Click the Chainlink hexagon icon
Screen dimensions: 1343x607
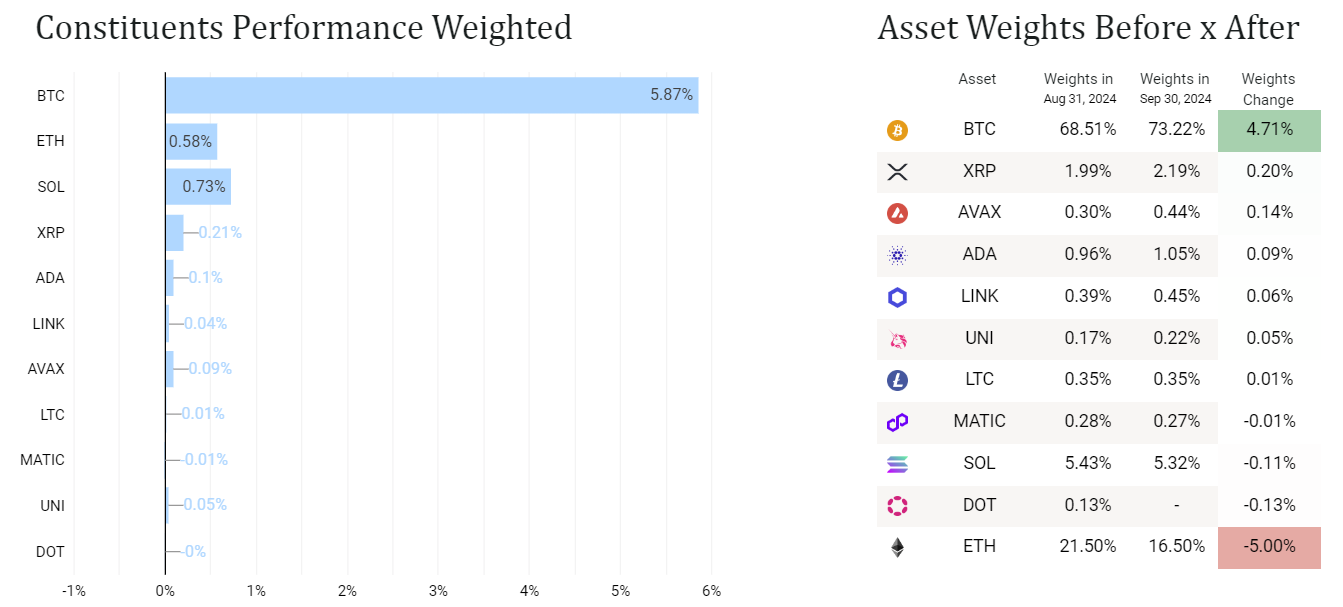[x=897, y=297]
